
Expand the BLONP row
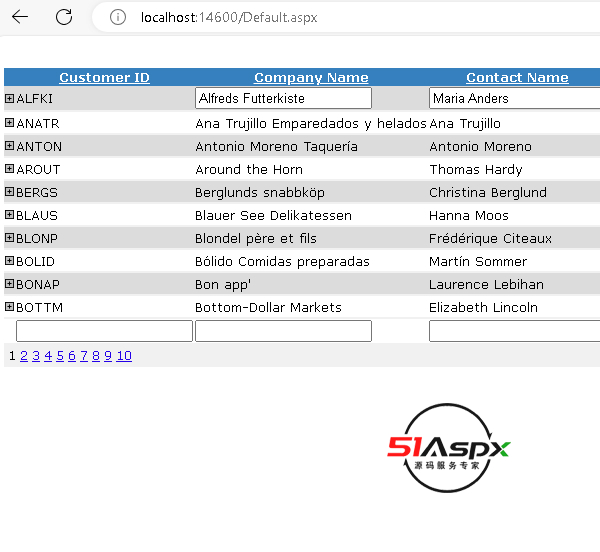pos(9,237)
